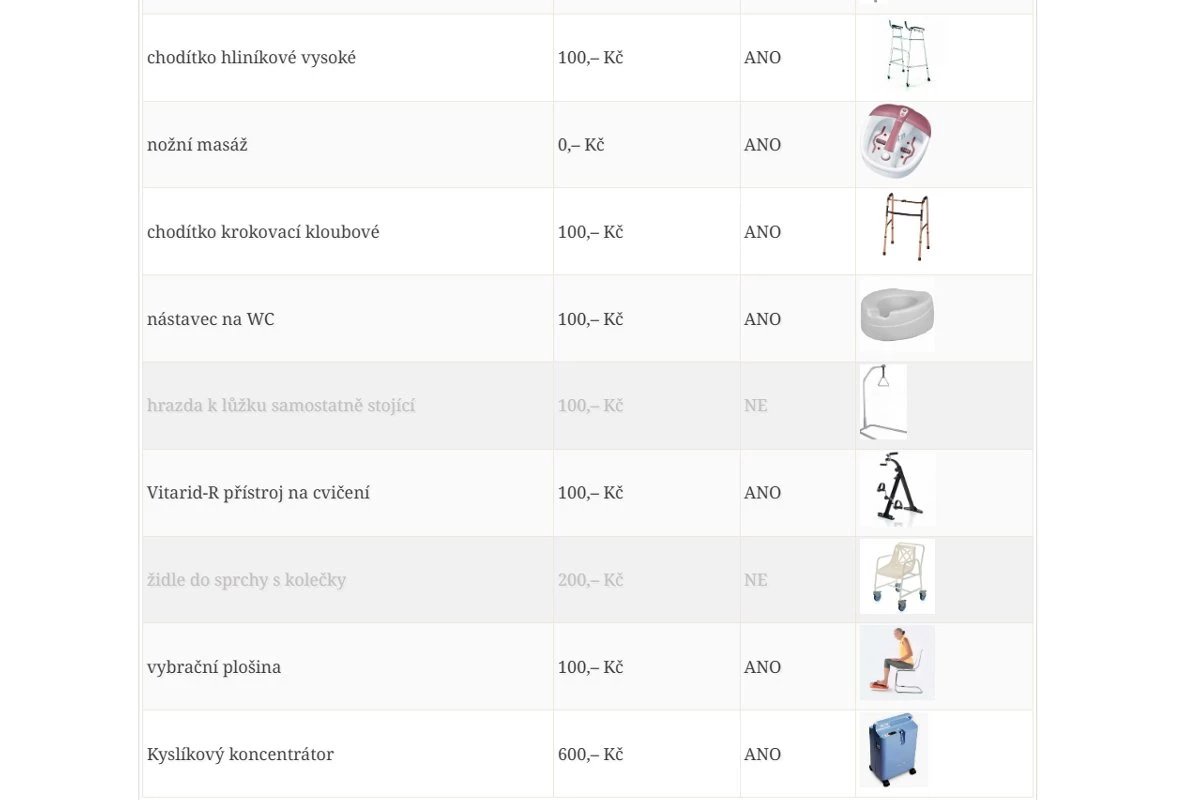1200x800 pixels.
Task: Click greyed 'židle do sprchy s kolečky'
Action: click(x=246, y=580)
